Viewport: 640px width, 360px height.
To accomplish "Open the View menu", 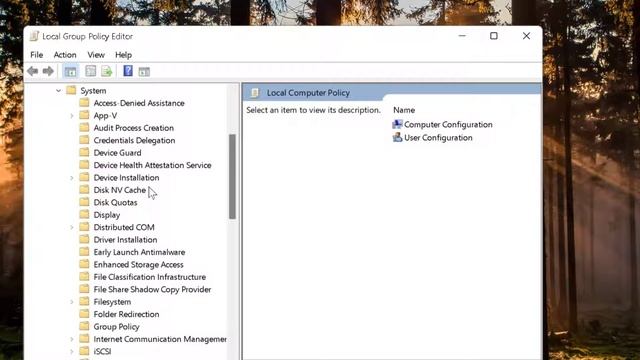I will click(x=96, y=55).
